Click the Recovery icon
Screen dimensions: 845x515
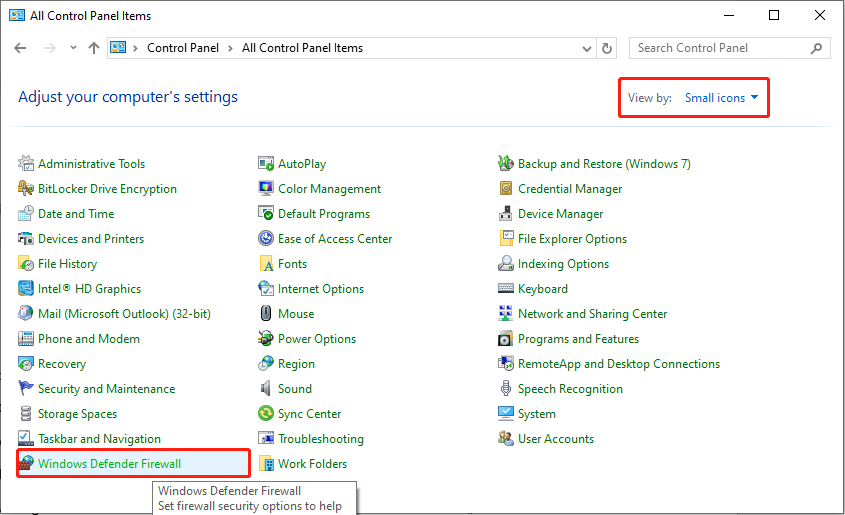(x=26, y=364)
